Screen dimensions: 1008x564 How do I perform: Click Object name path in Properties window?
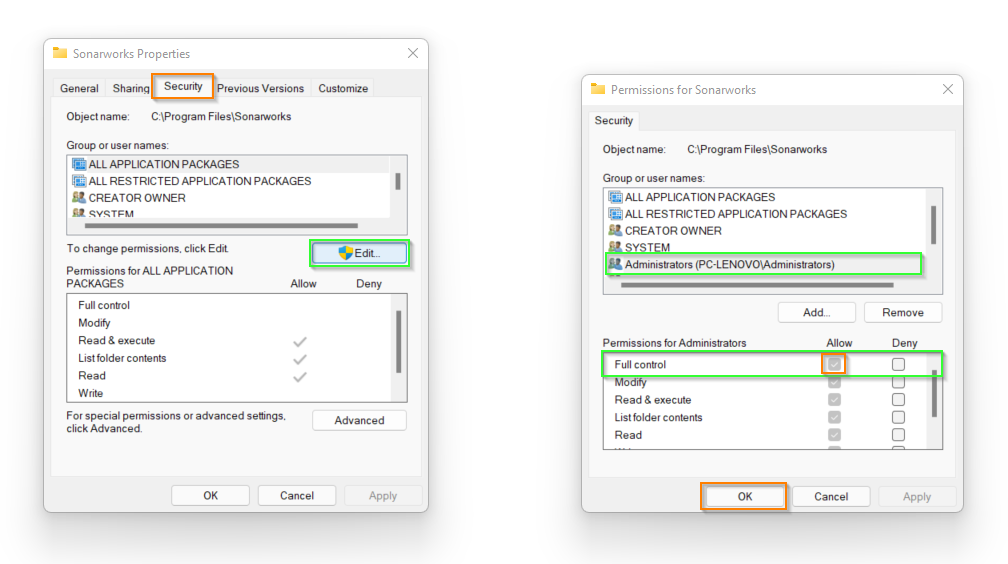pos(221,116)
